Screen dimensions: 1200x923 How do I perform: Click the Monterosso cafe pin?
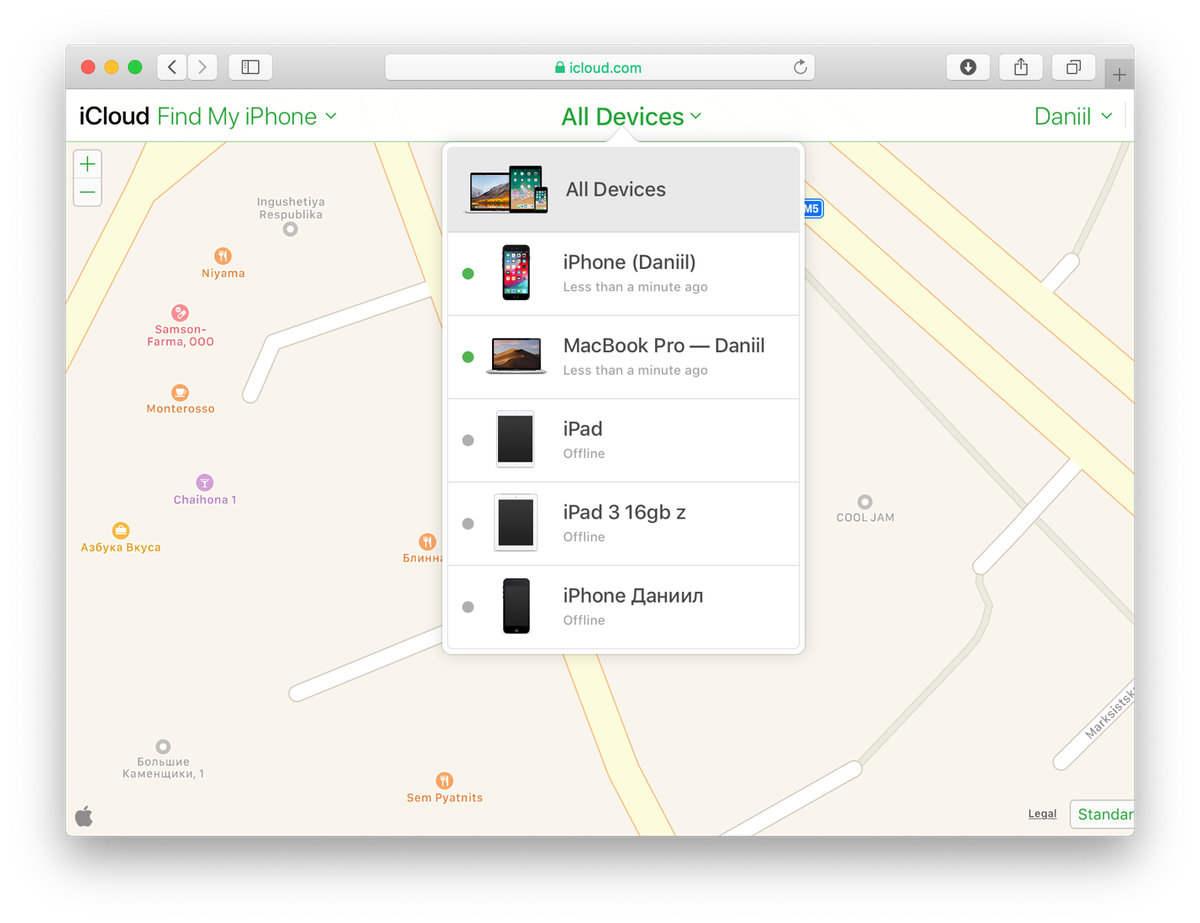tap(180, 392)
